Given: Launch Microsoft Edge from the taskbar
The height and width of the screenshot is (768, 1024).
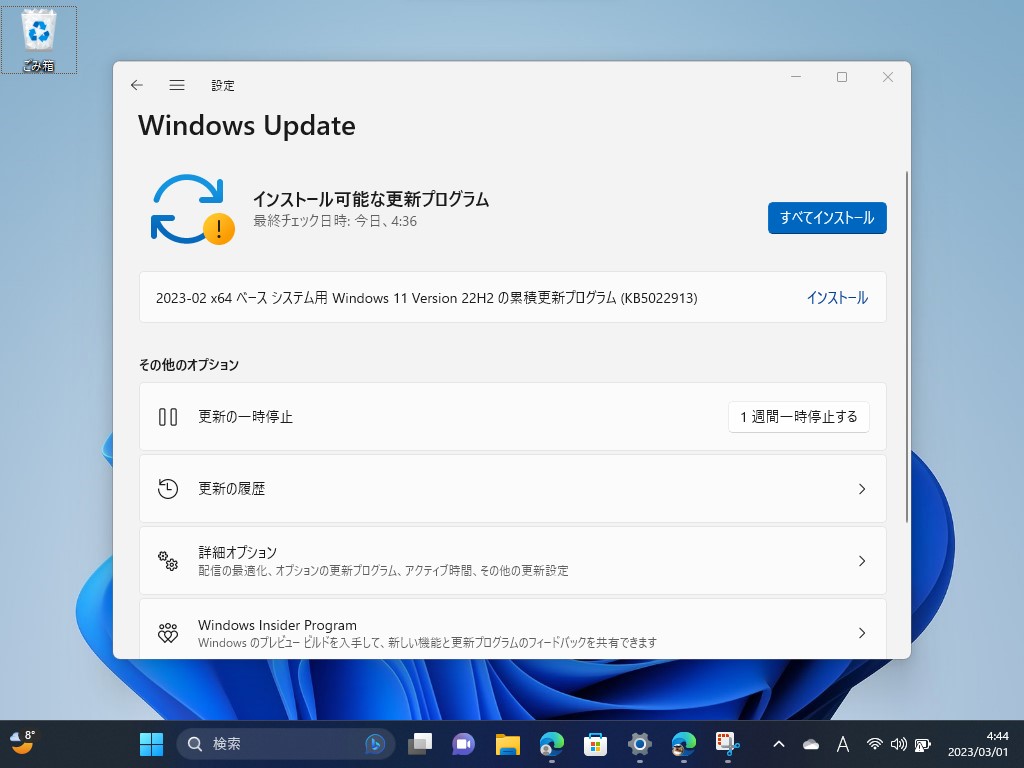Looking at the screenshot, I should tap(550, 744).
